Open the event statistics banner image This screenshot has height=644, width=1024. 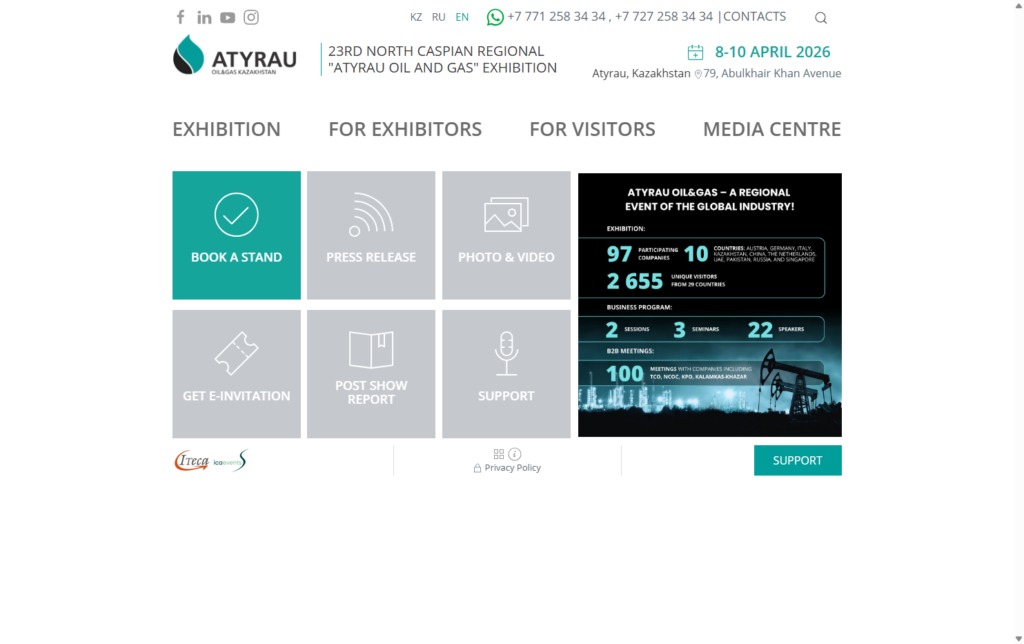(710, 305)
